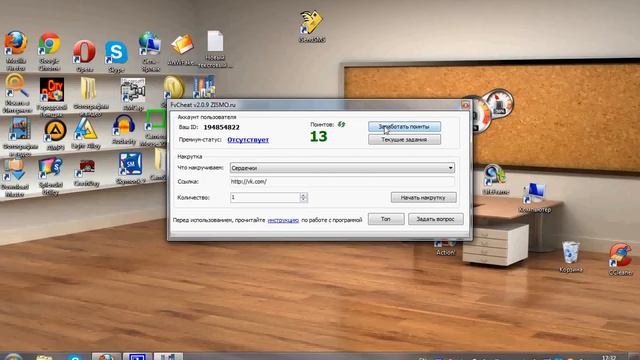640x360 pixels.
Task: Refresh points with the green arrows icon
Action: 341,124
